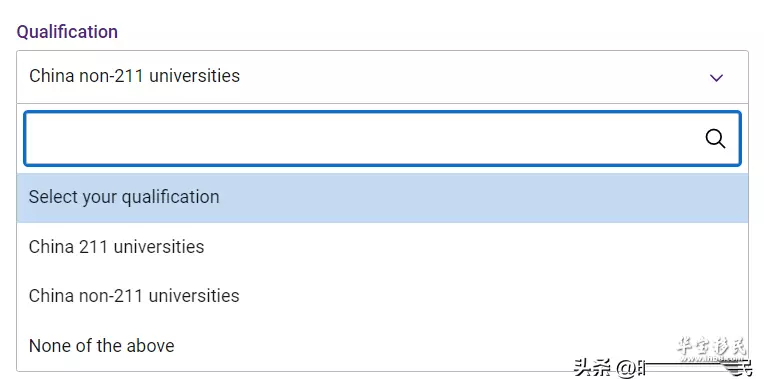Focus the blue-outlined search input field
This screenshot has width=764, height=379.
382,138
